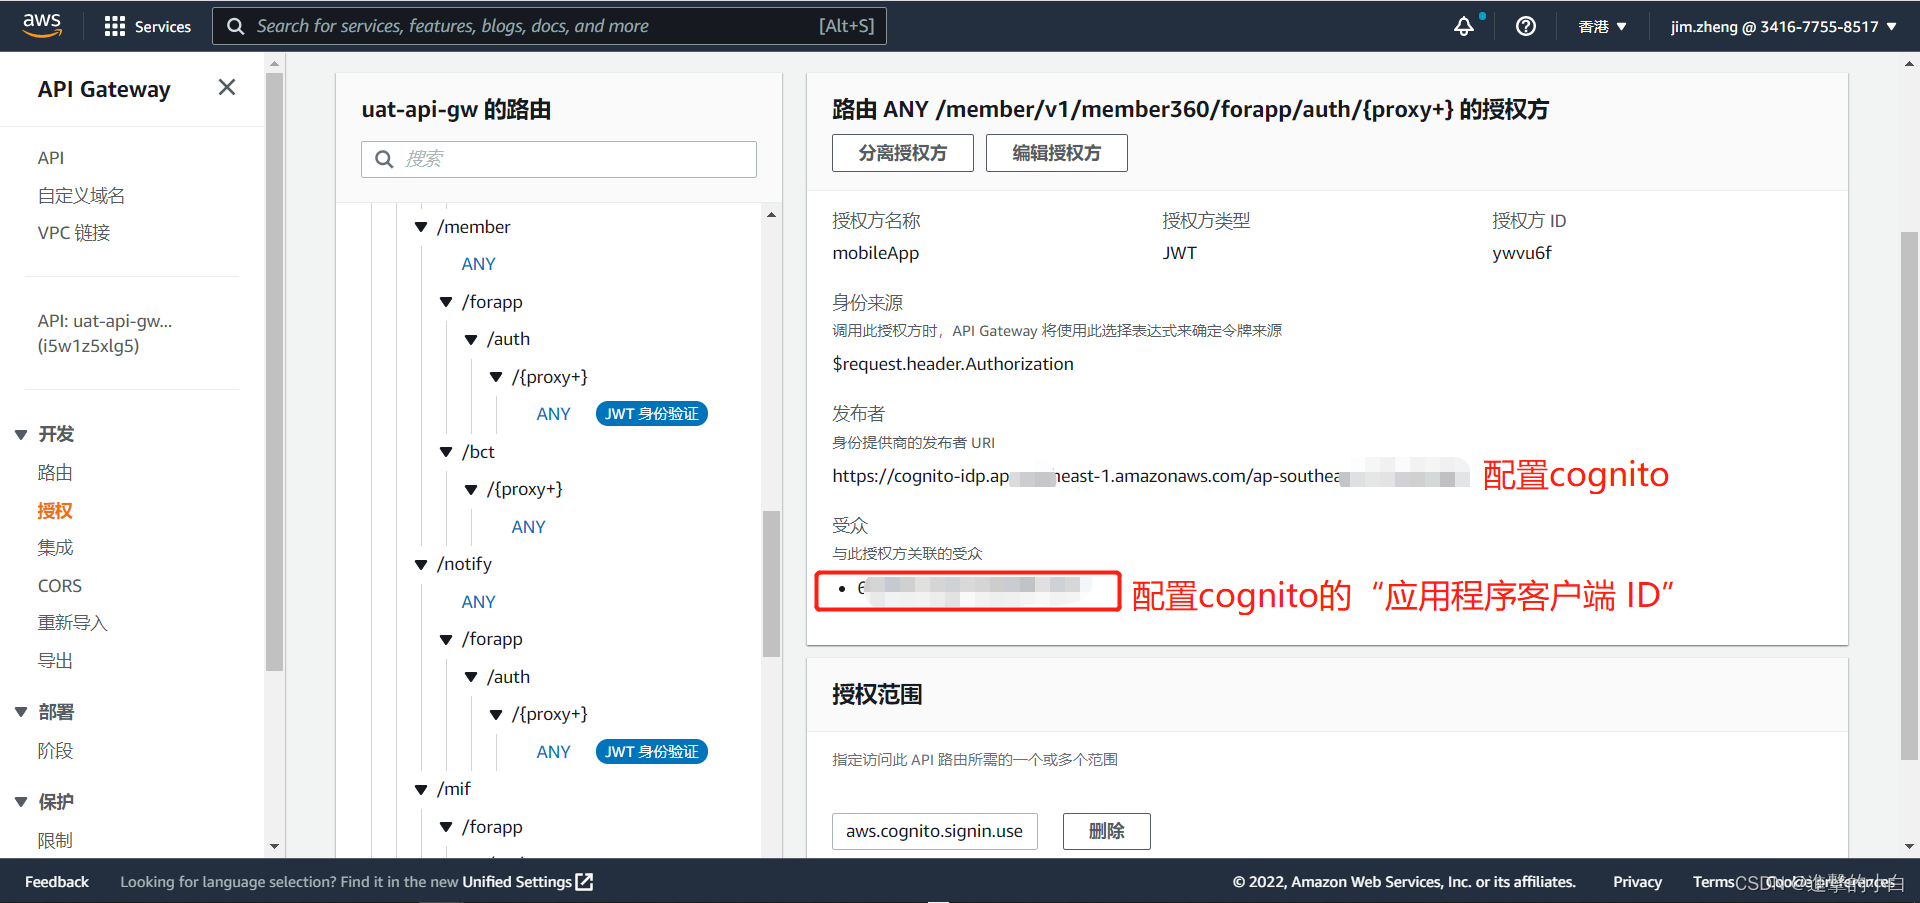Click the Feedback link

(x=57, y=882)
